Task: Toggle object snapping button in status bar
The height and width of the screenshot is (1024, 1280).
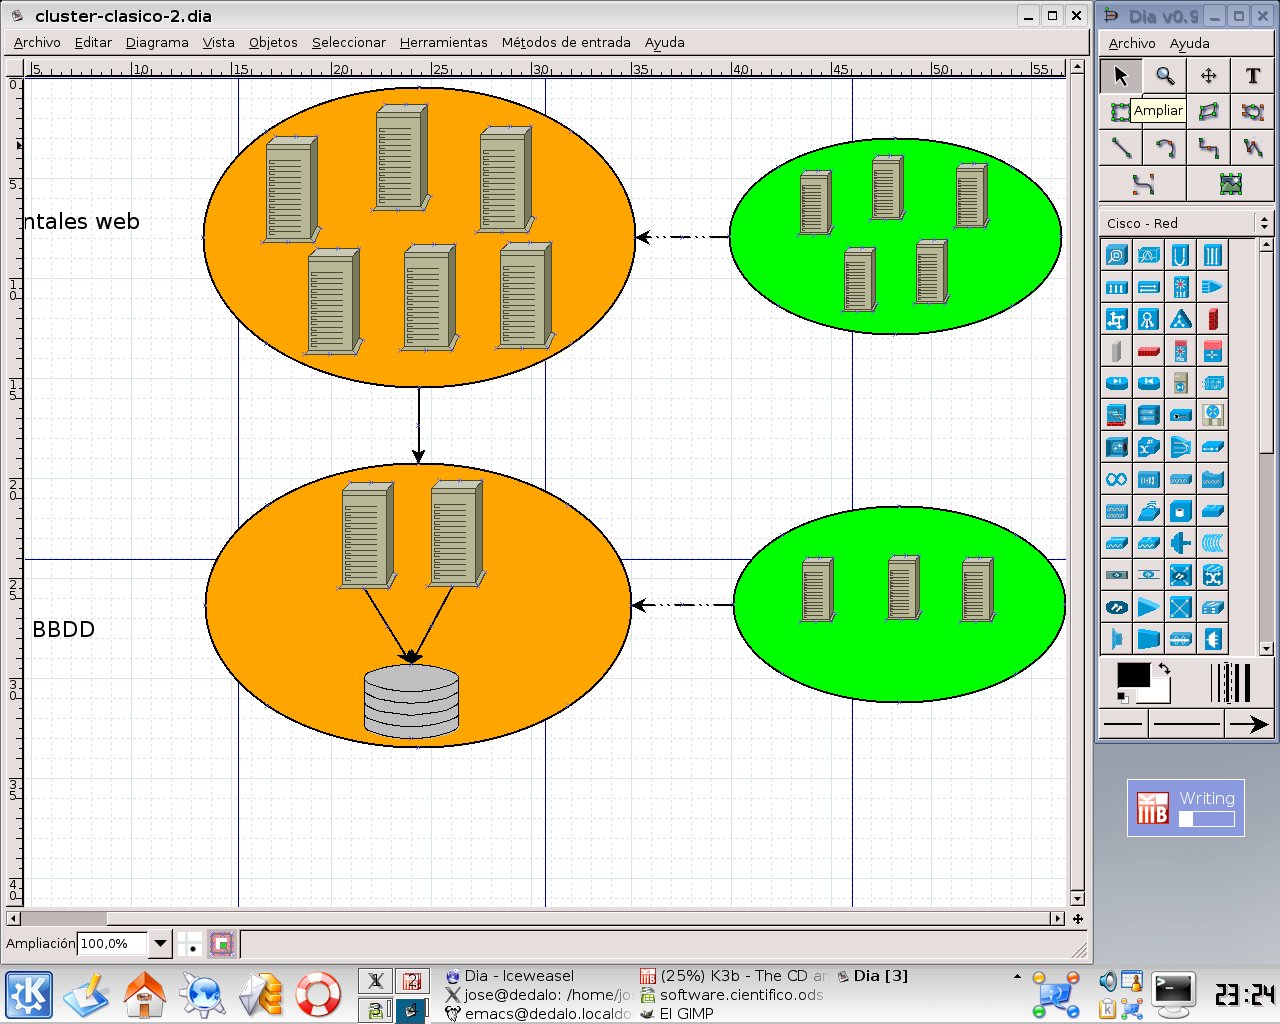Action: point(222,944)
